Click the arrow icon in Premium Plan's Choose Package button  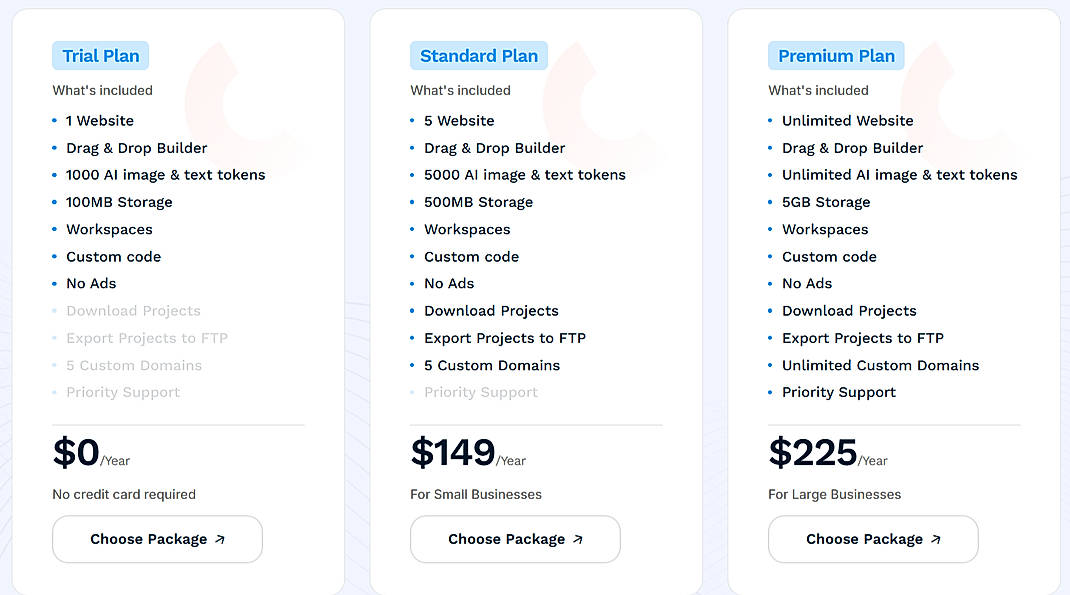pos(936,538)
